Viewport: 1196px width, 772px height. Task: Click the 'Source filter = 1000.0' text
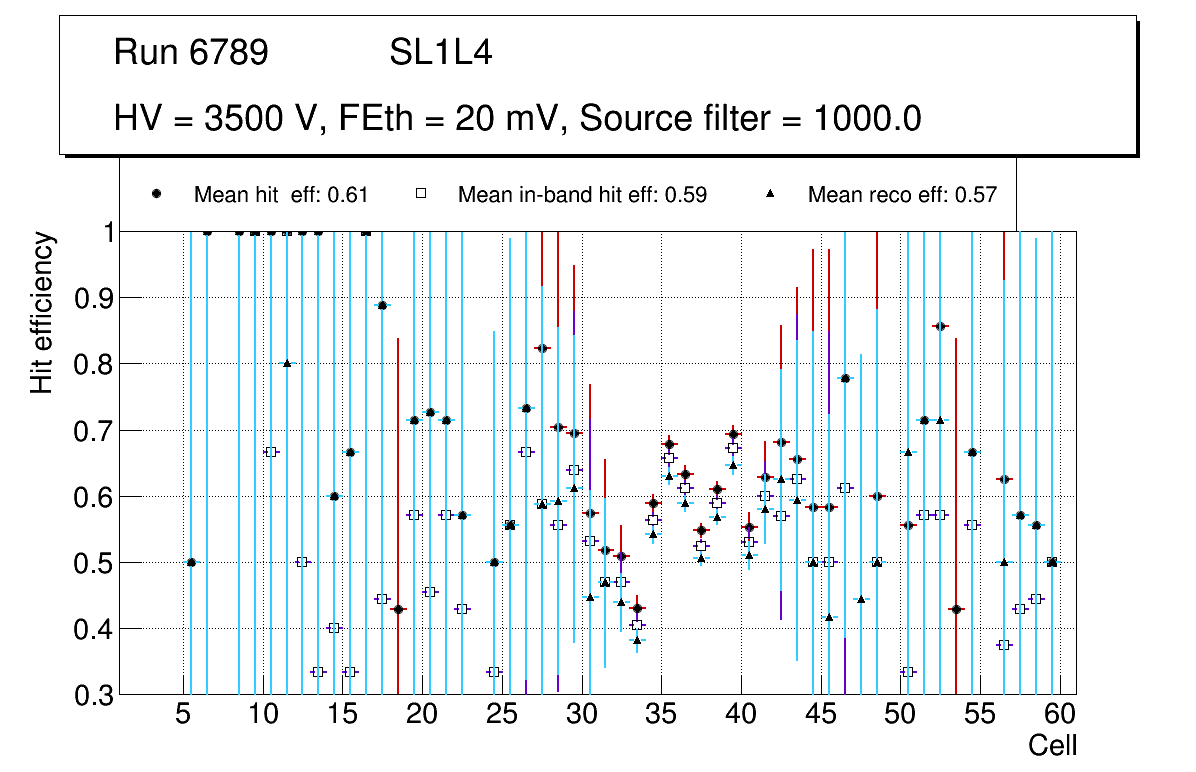pos(750,119)
